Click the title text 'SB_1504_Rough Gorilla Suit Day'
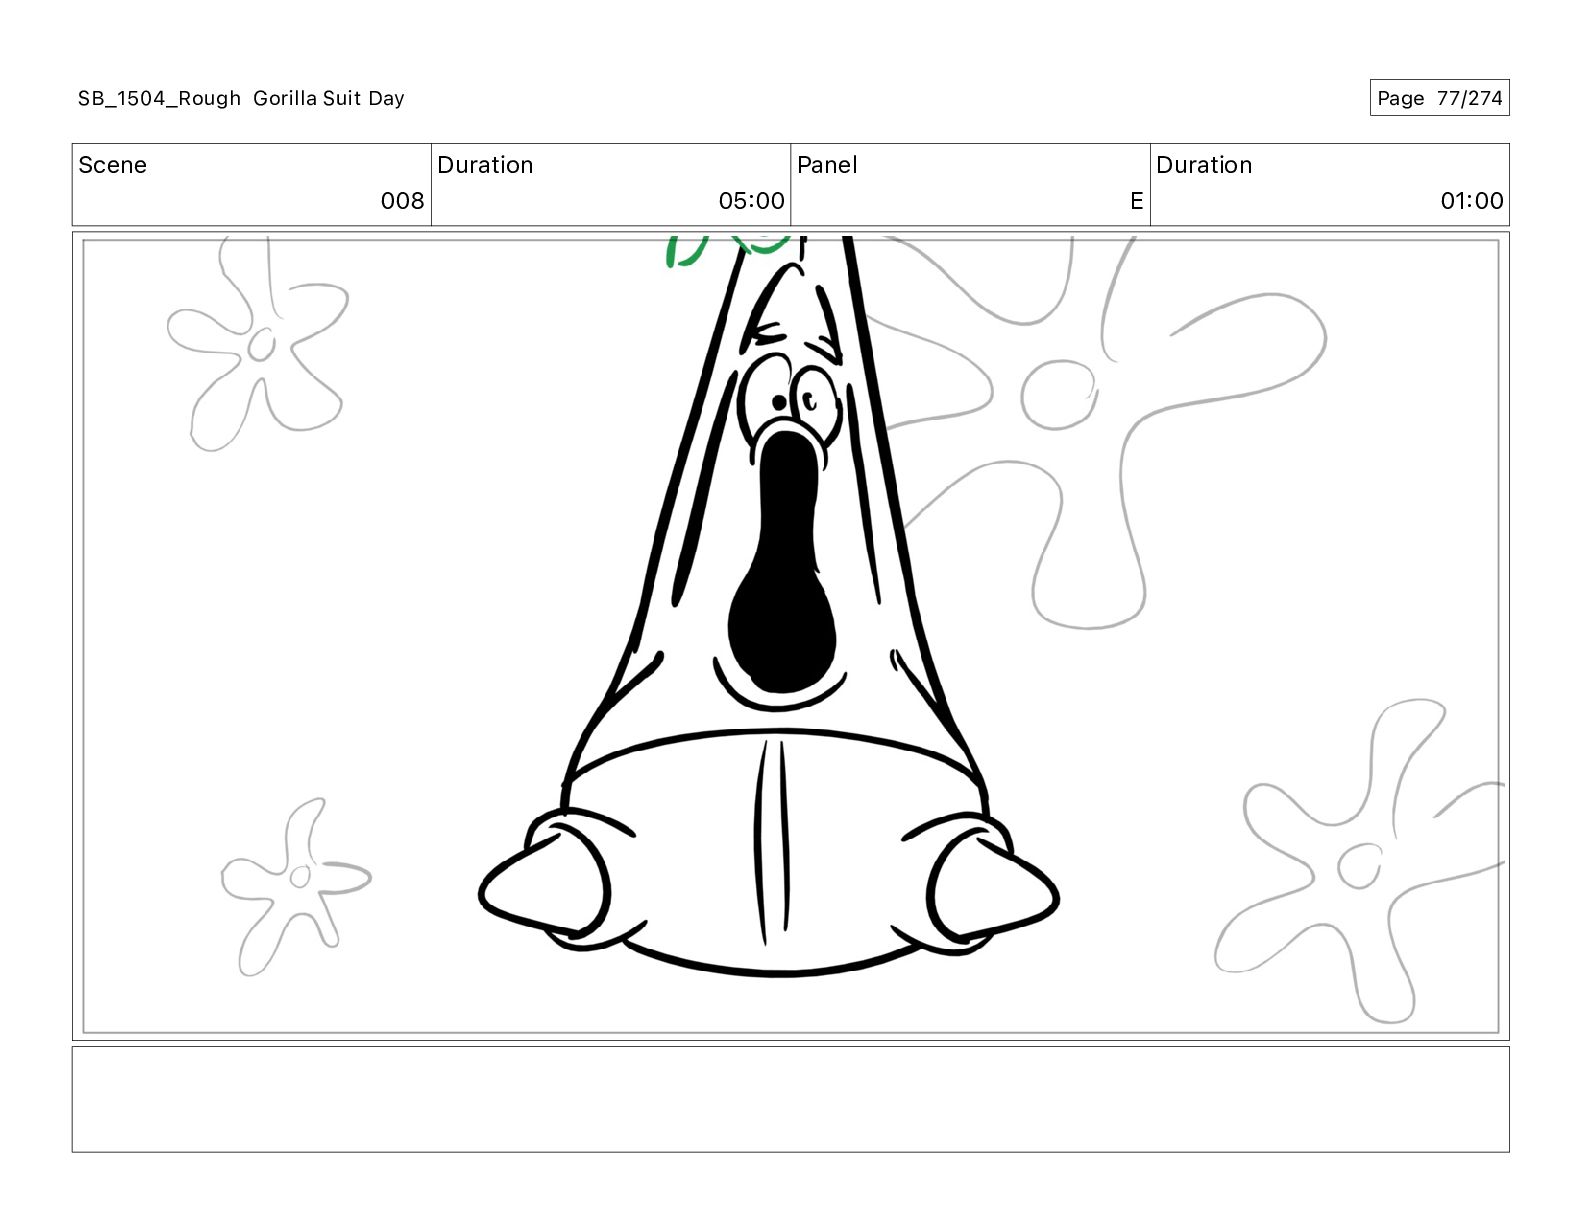 click(241, 98)
